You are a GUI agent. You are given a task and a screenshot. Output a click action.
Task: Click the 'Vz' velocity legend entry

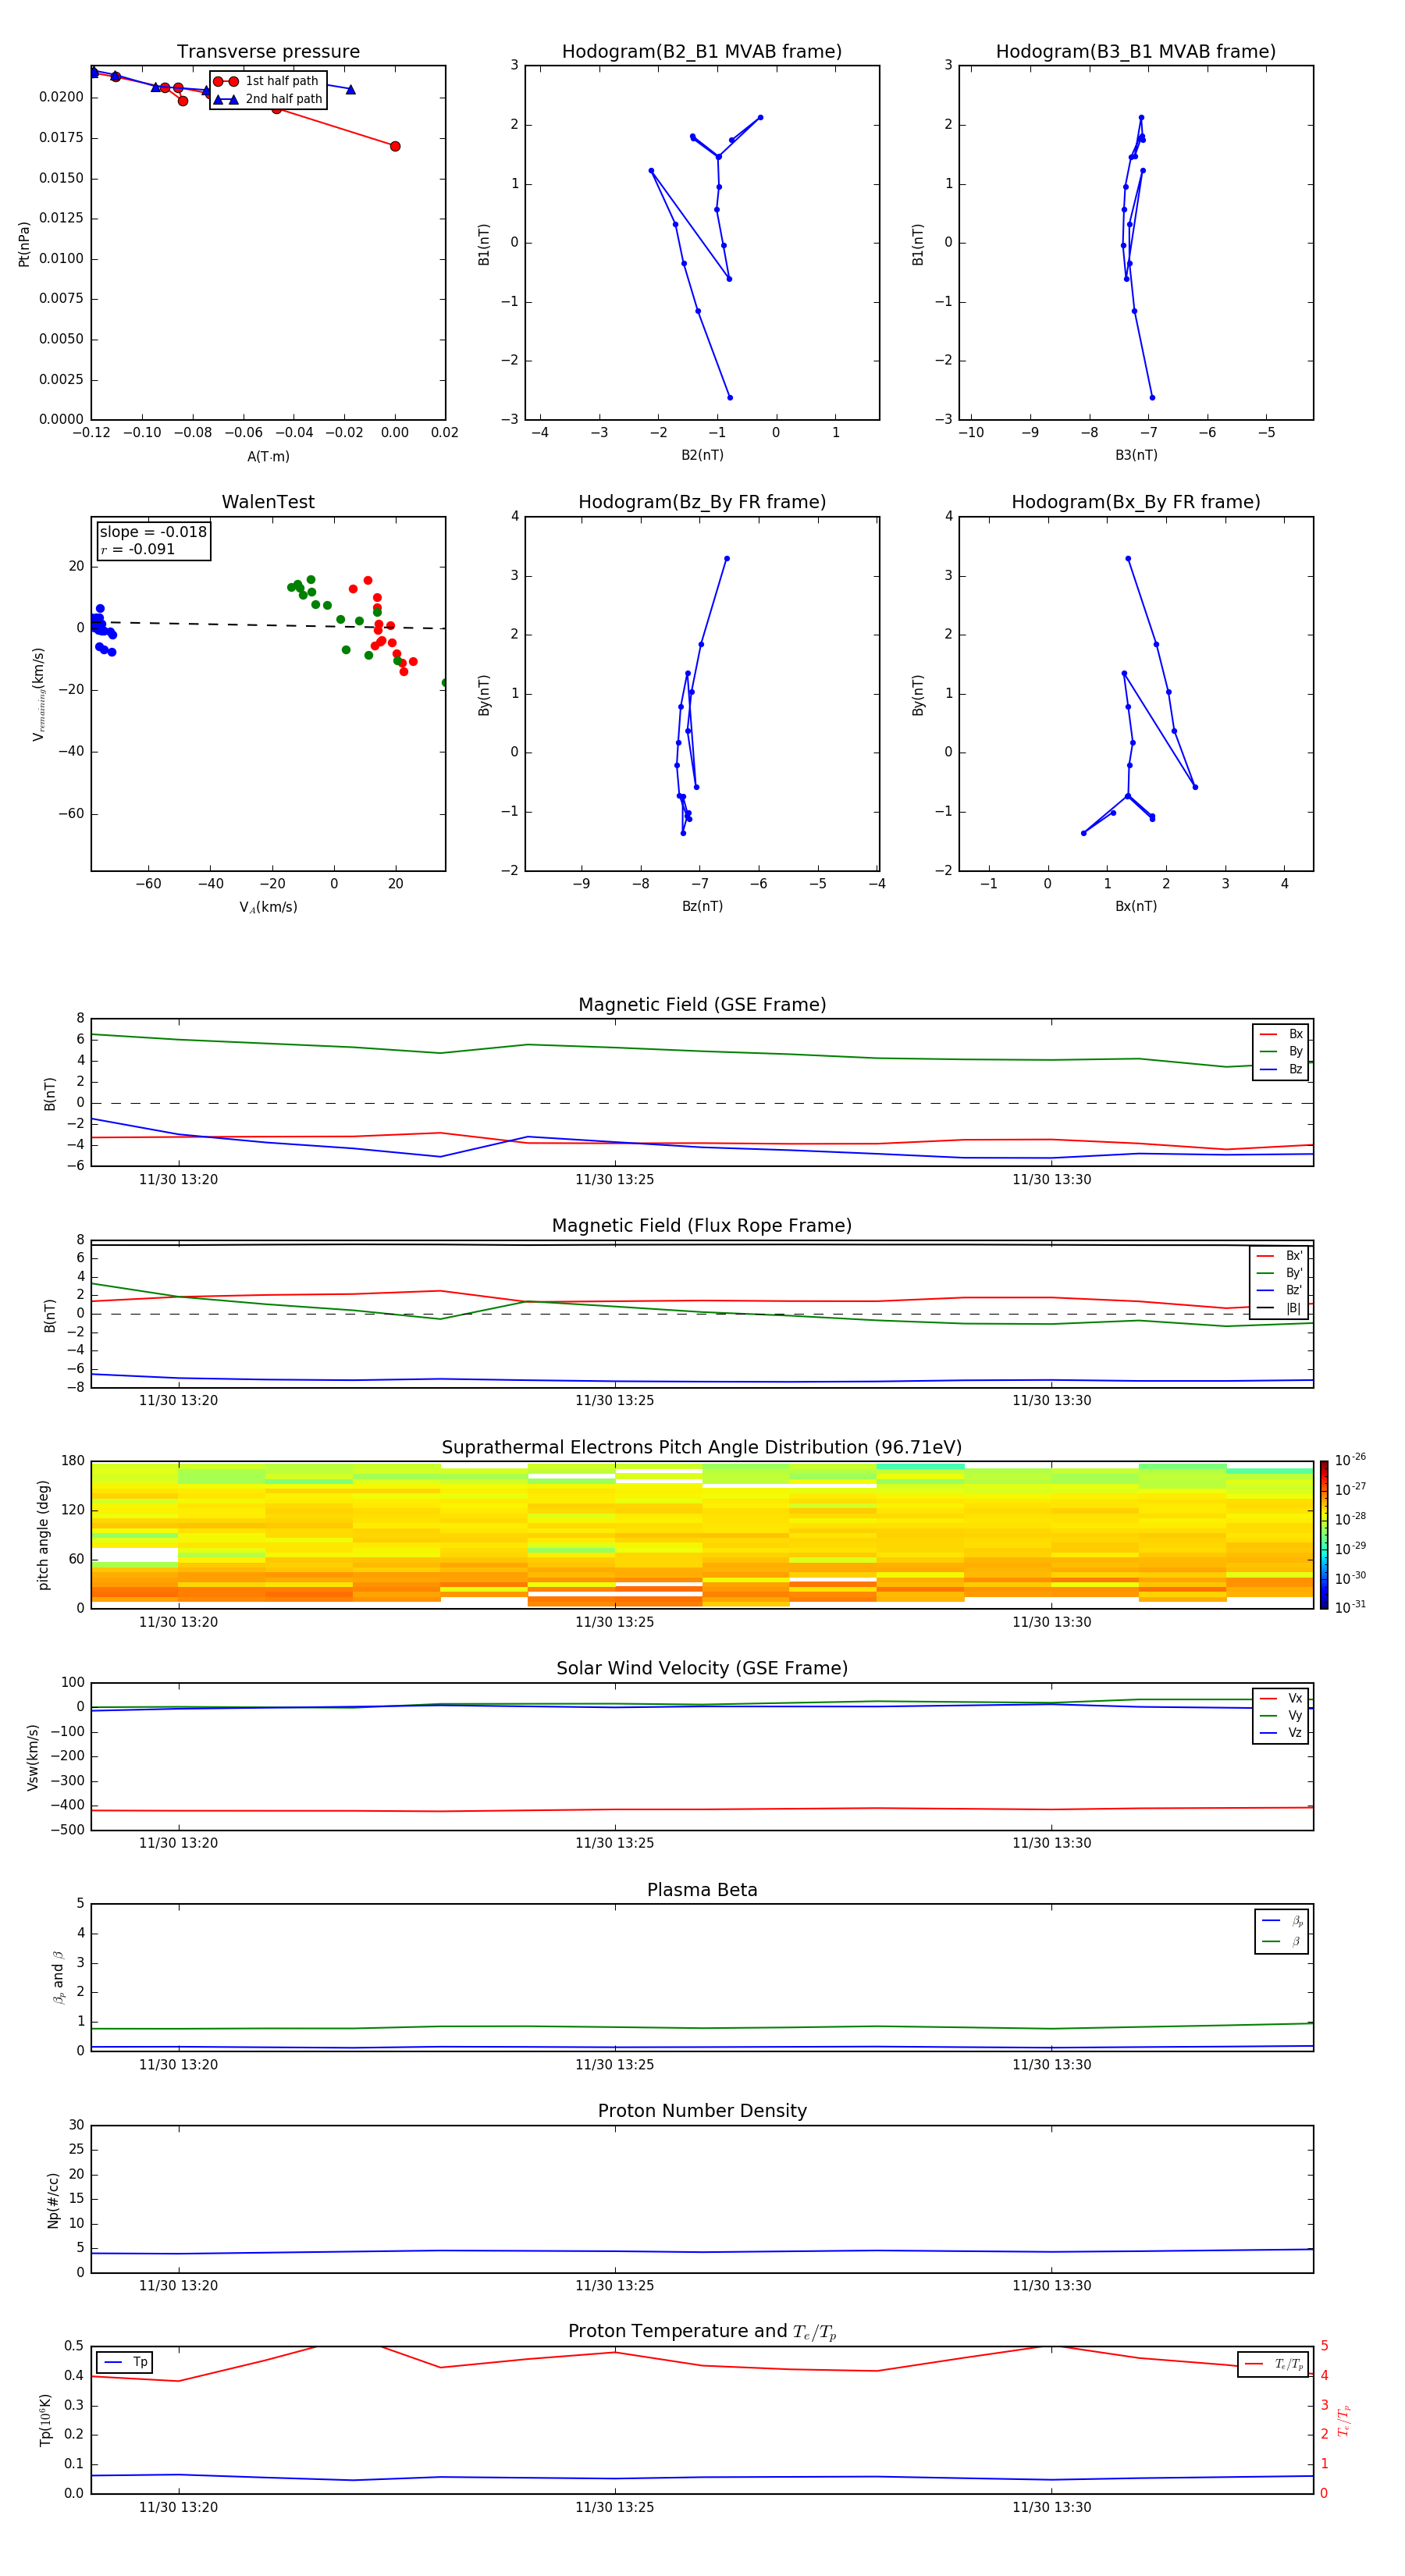coord(1281,1733)
